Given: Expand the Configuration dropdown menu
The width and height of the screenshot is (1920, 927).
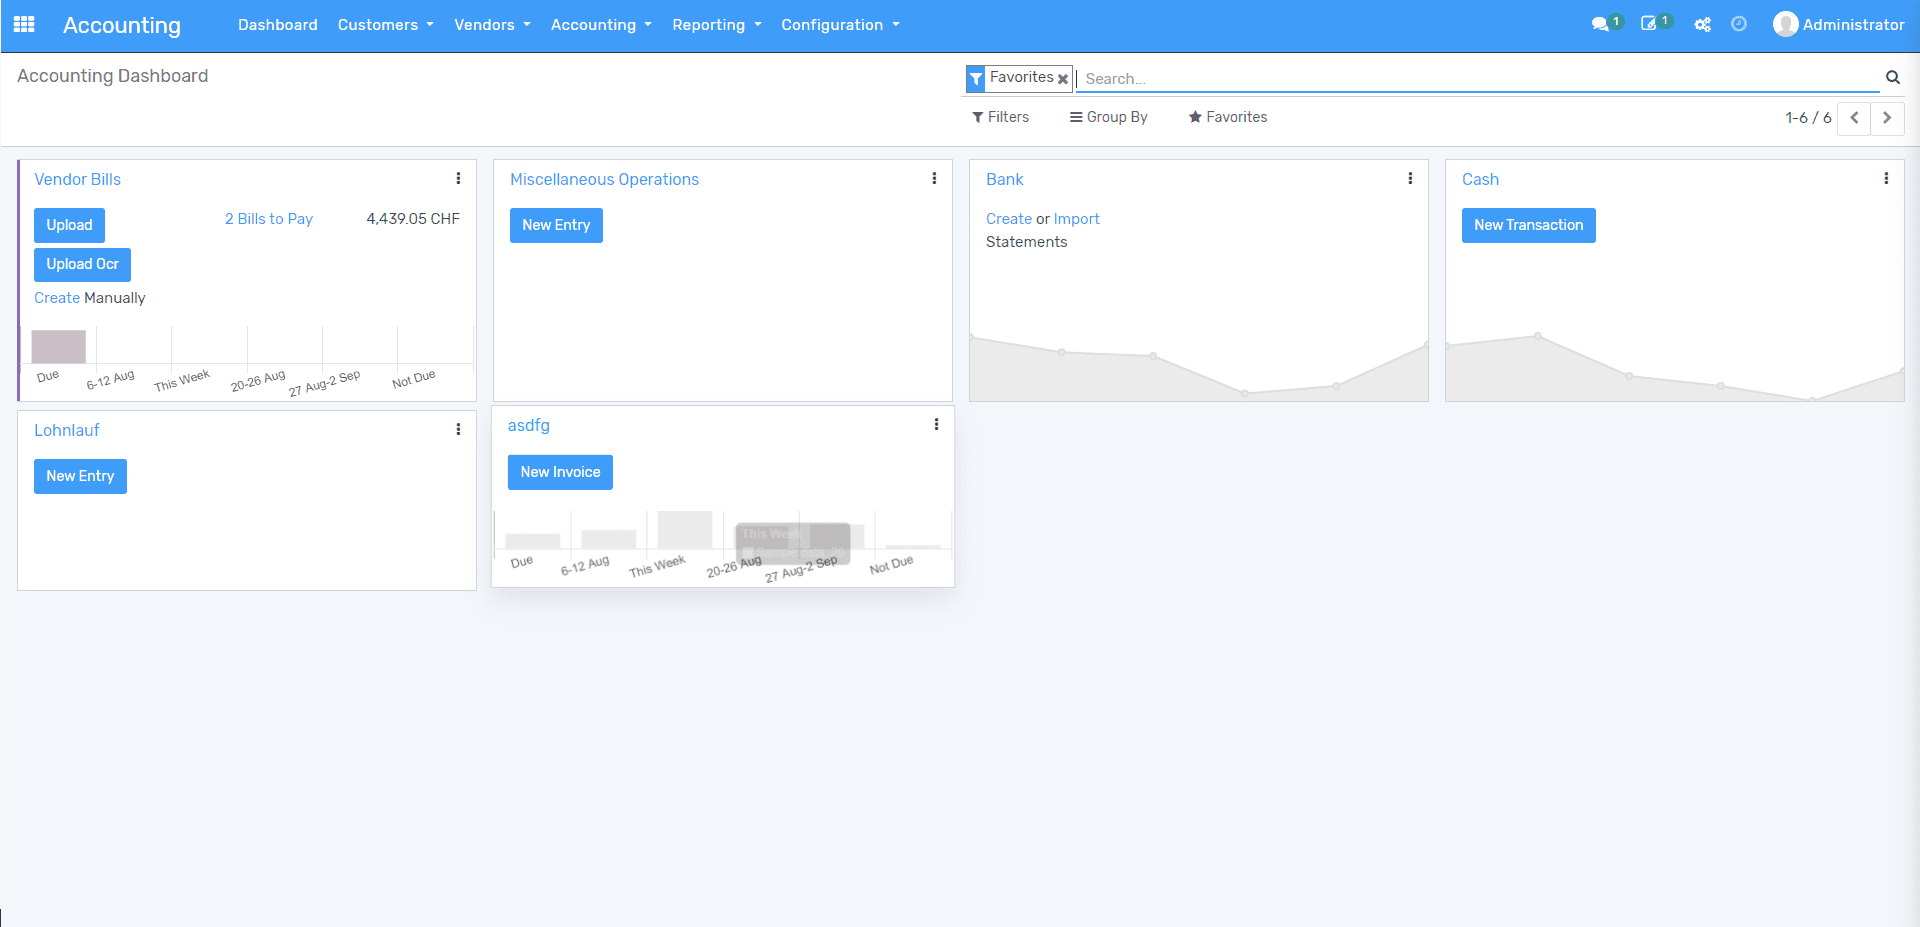Looking at the screenshot, I should click(840, 24).
